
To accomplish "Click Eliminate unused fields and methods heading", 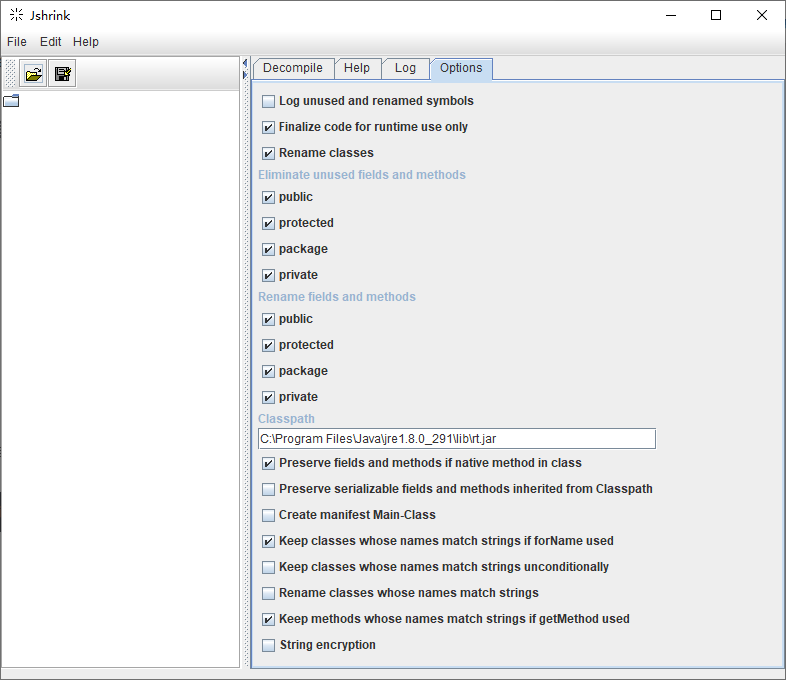I will coord(362,175).
